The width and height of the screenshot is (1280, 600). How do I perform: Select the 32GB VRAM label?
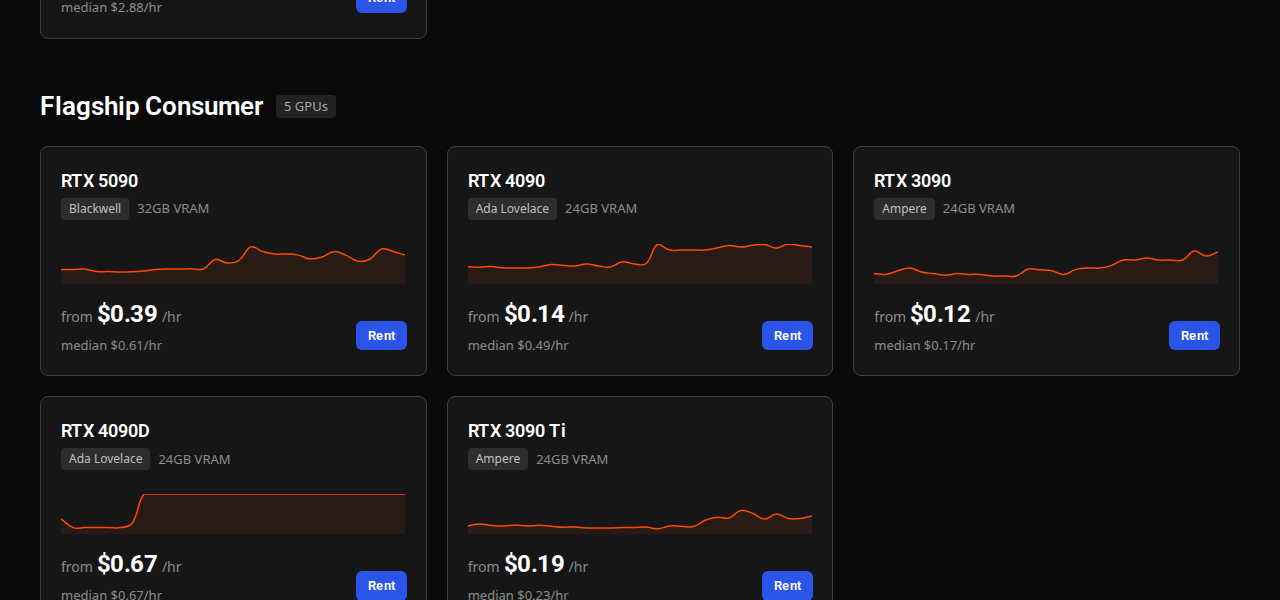[173, 209]
